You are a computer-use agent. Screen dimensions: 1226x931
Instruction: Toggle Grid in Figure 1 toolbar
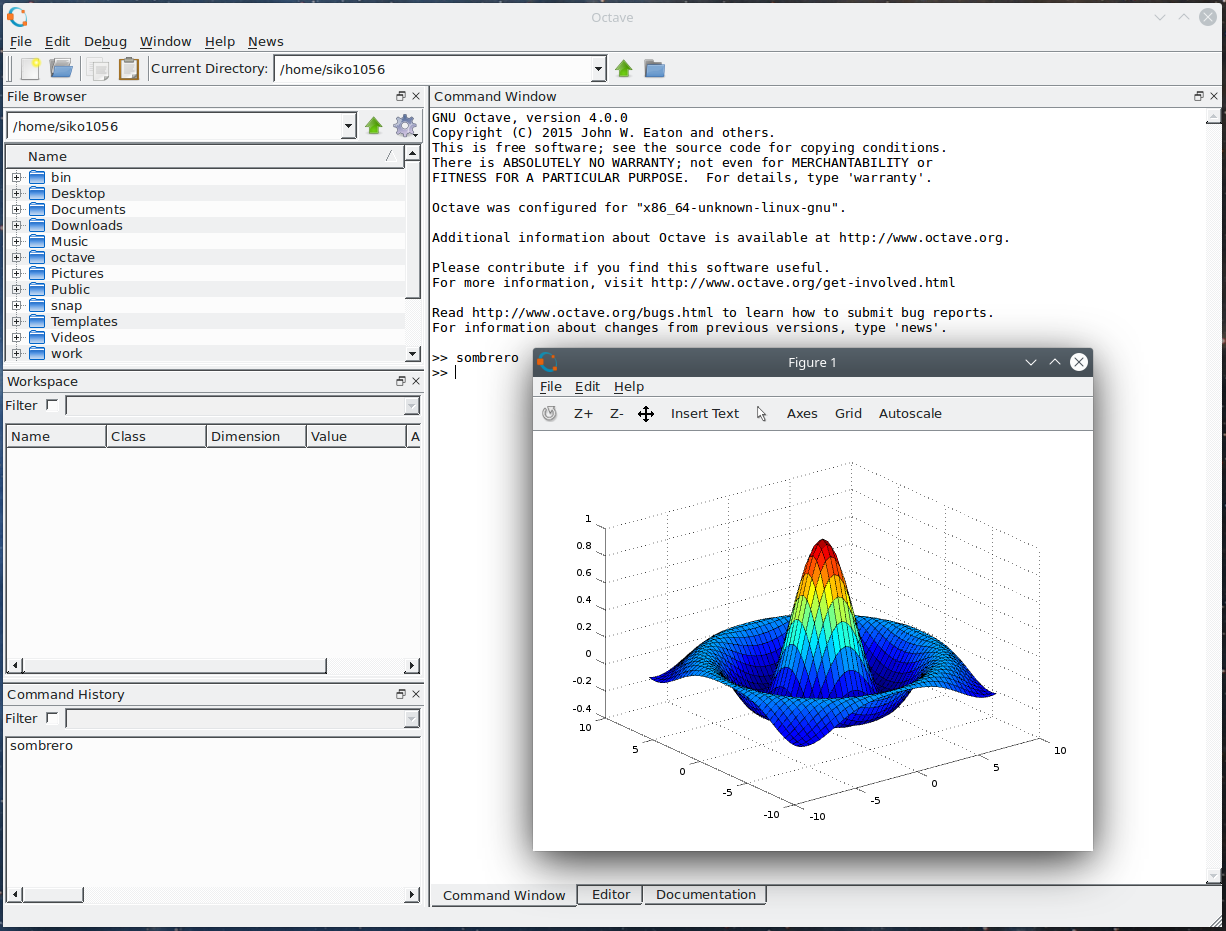(x=848, y=414)
